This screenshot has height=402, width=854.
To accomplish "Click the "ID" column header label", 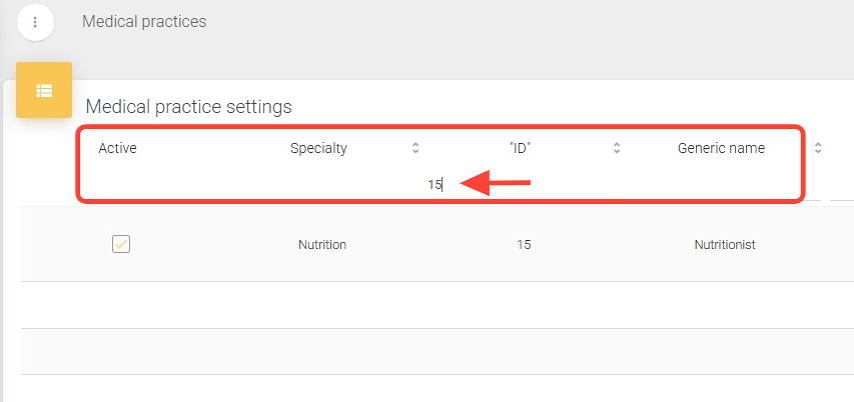I will (x=519, y=148).
